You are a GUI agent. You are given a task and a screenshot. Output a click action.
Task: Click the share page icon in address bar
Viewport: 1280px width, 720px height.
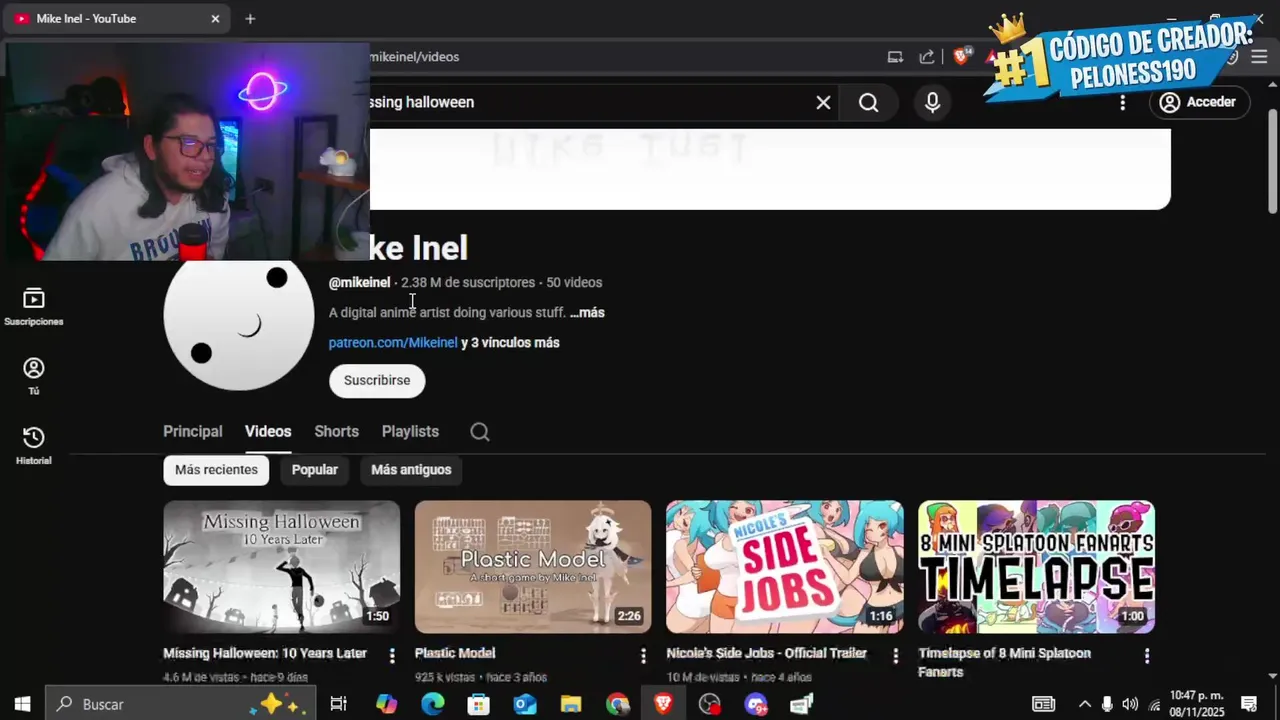tap(927, 57)
